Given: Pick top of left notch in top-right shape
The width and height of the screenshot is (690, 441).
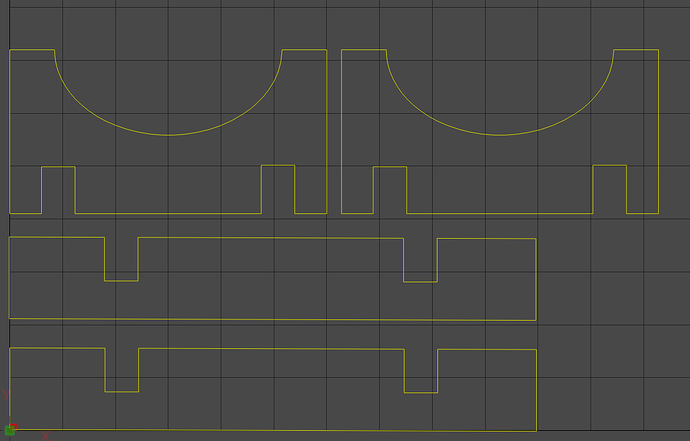Looking at the screenshot, I should click(x=390, y=167).
